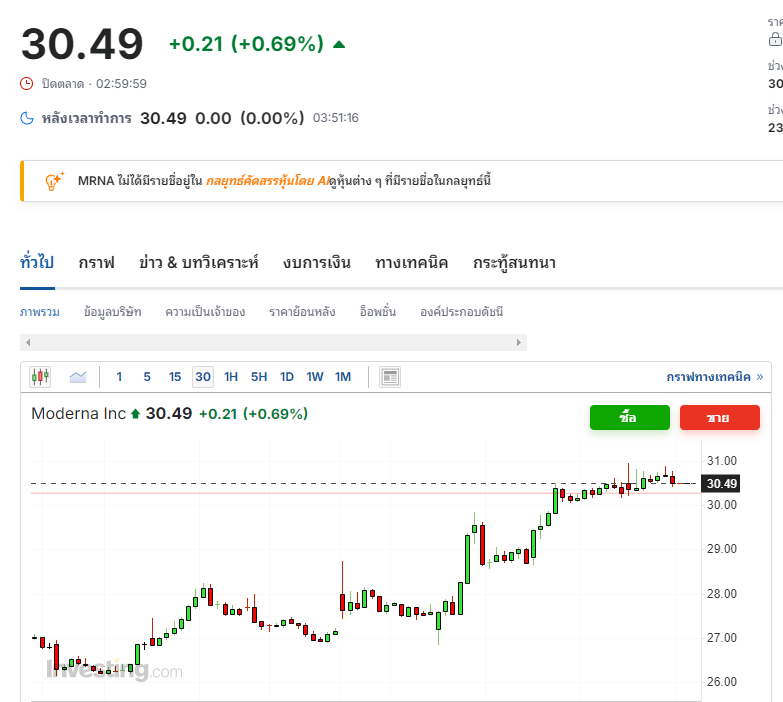The image size is (783, 702).
Task: Set the chart interval to 5 minutes
Action: click(x=147, y=377)
